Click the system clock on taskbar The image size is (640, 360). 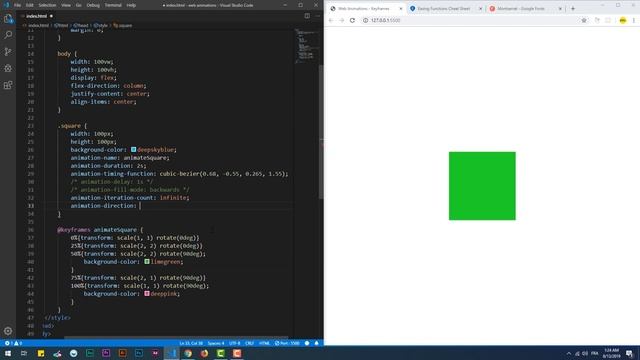pos(611,353)
